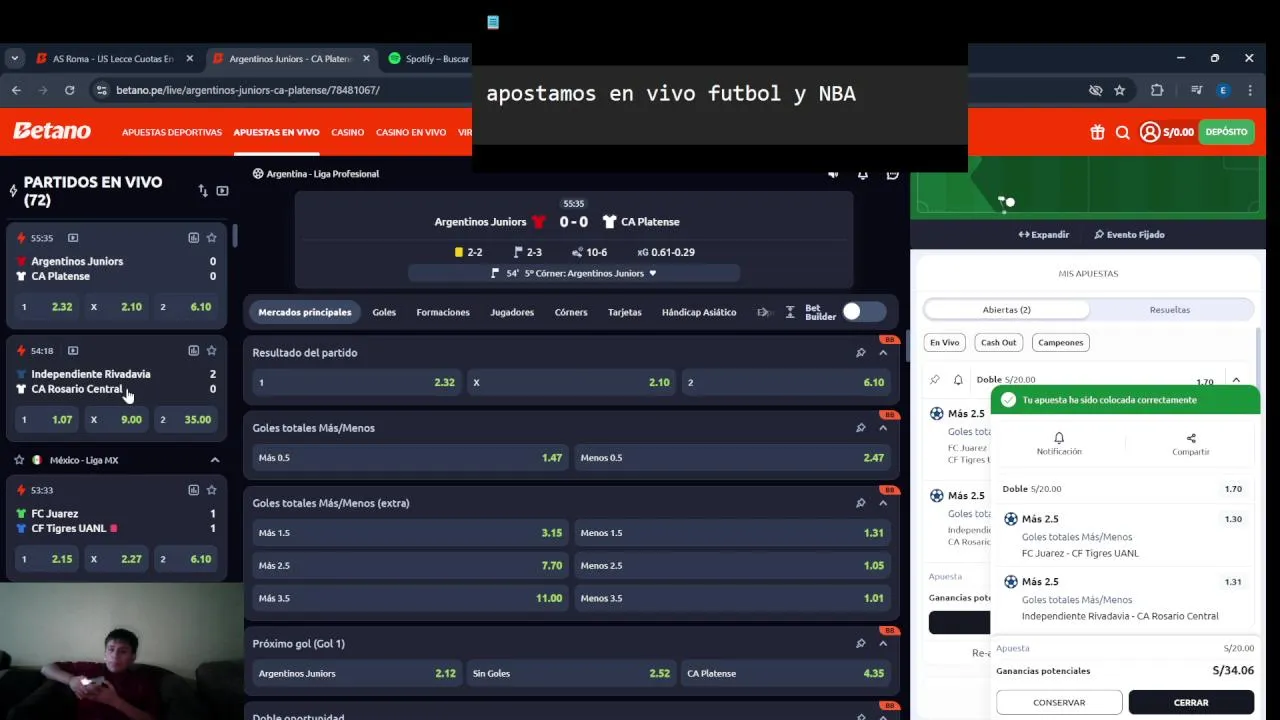
Task: Favorite the México - Liga MX league star
Action: [x=19, y=460]
